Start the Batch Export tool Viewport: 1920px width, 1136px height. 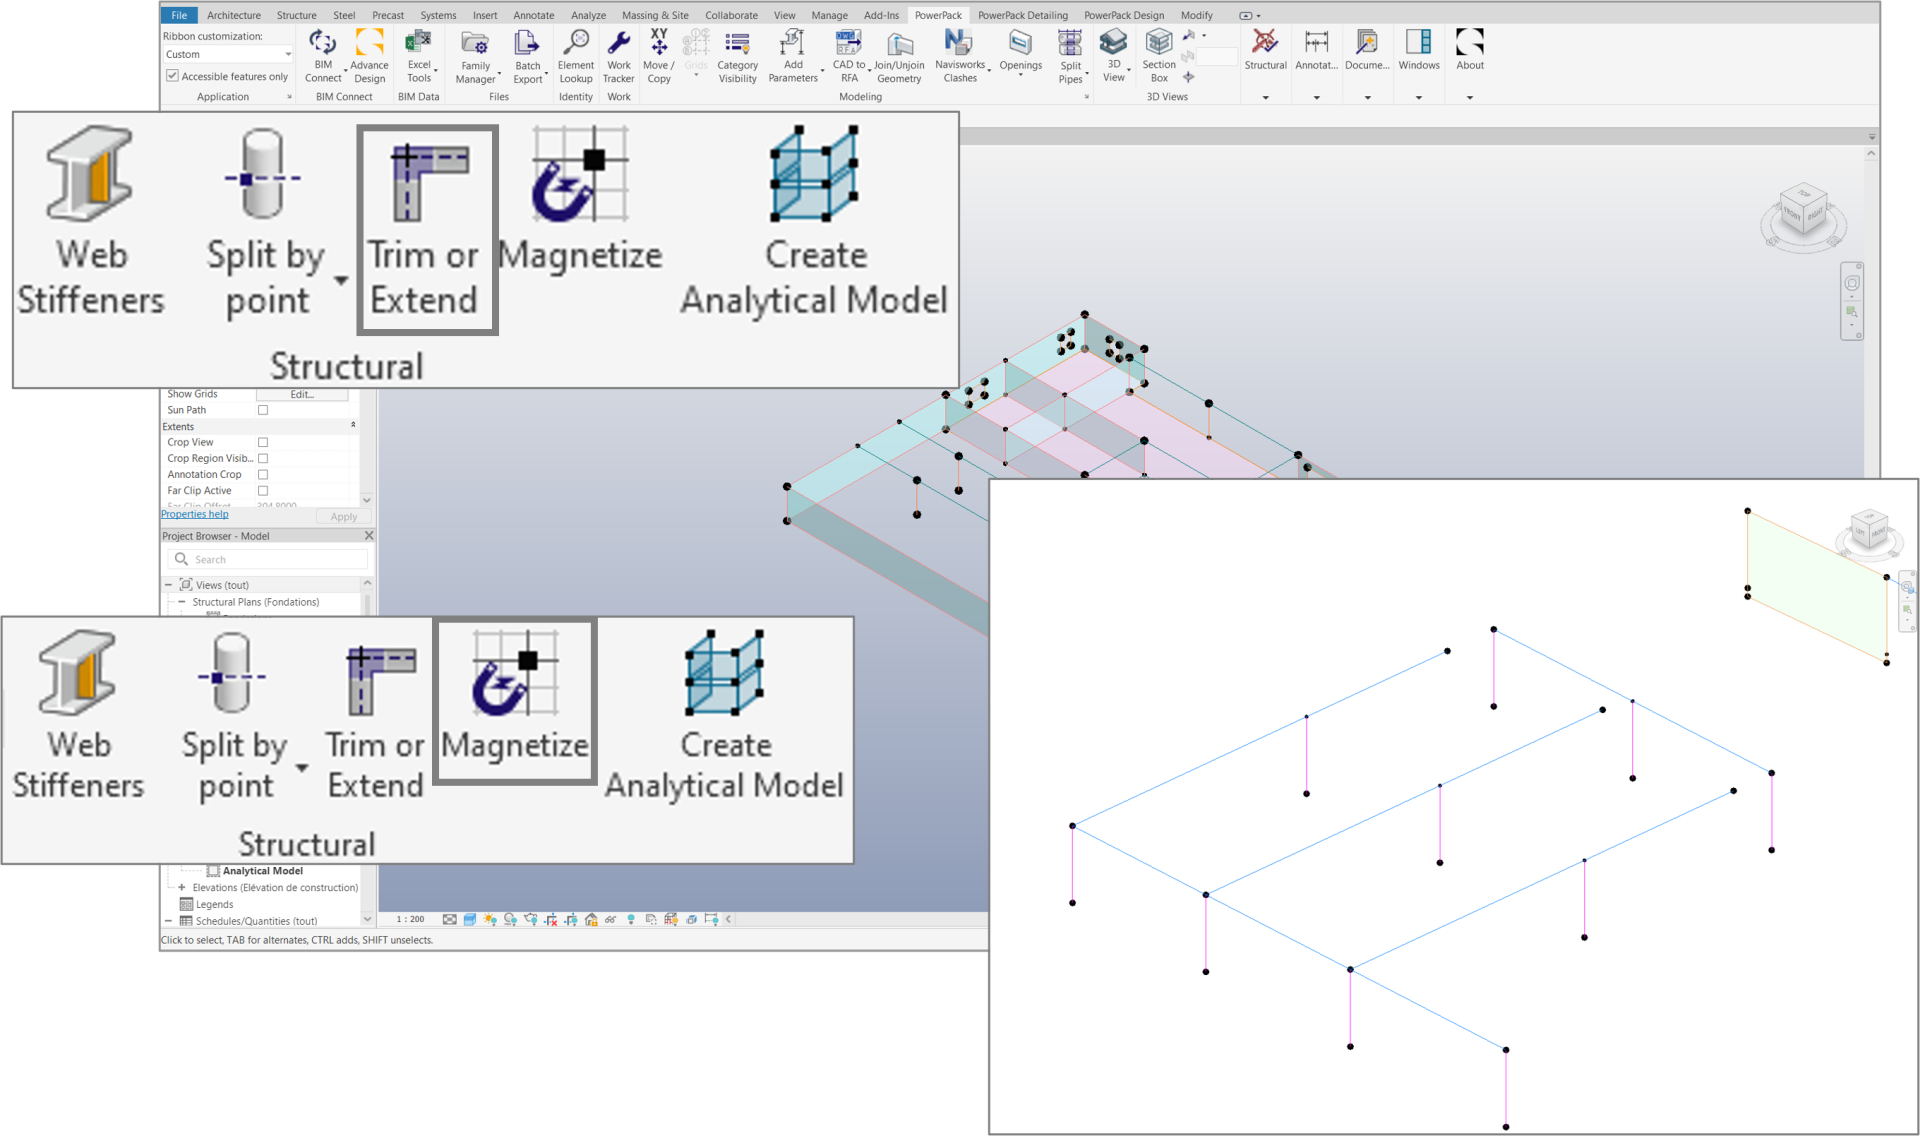click(x=528, y=57)
